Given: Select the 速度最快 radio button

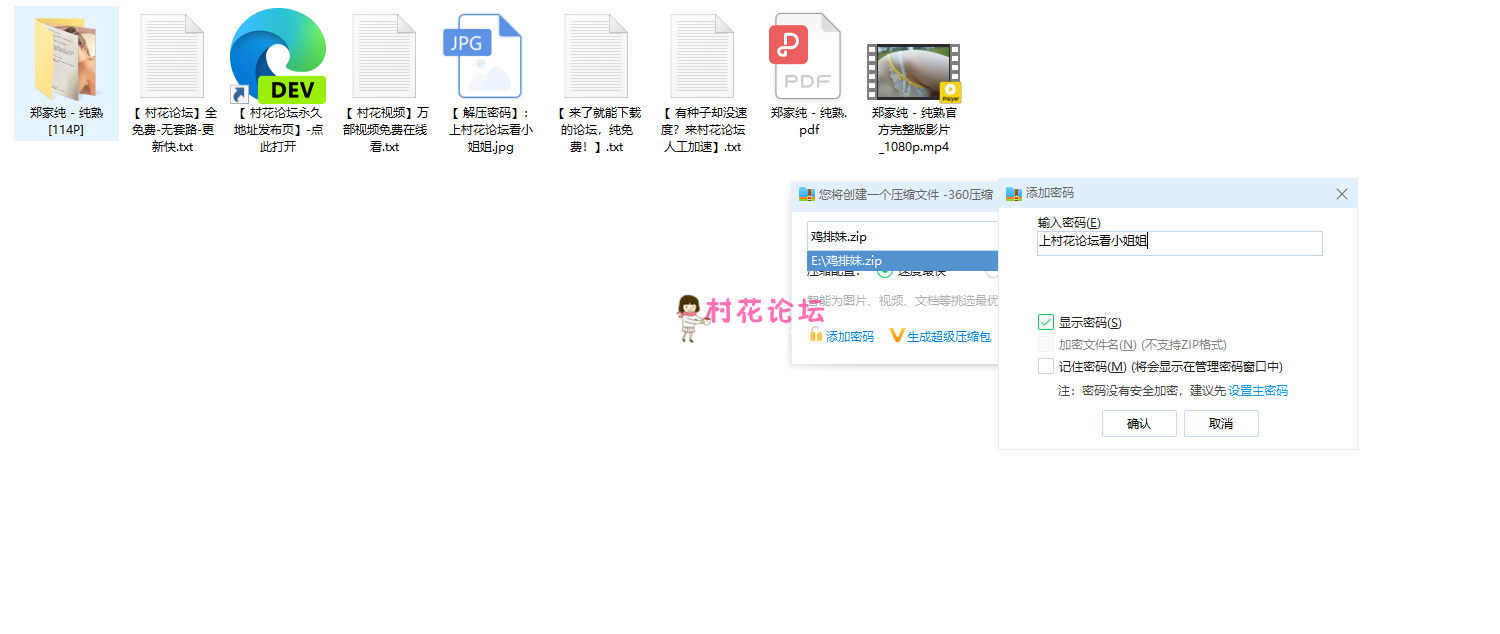Looking at the screenshot, I should (x=884, y=272).
